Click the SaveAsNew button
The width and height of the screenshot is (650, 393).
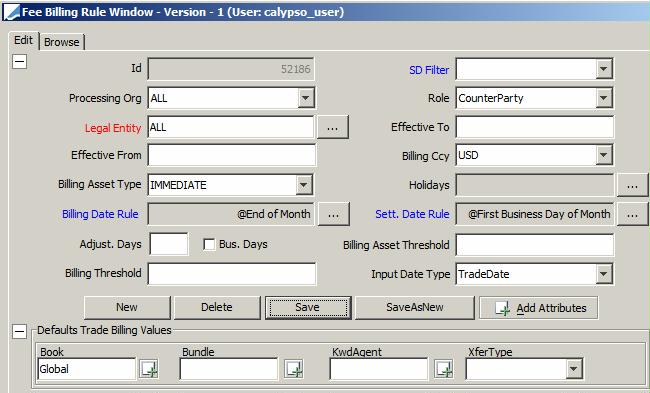pos(415,307)
